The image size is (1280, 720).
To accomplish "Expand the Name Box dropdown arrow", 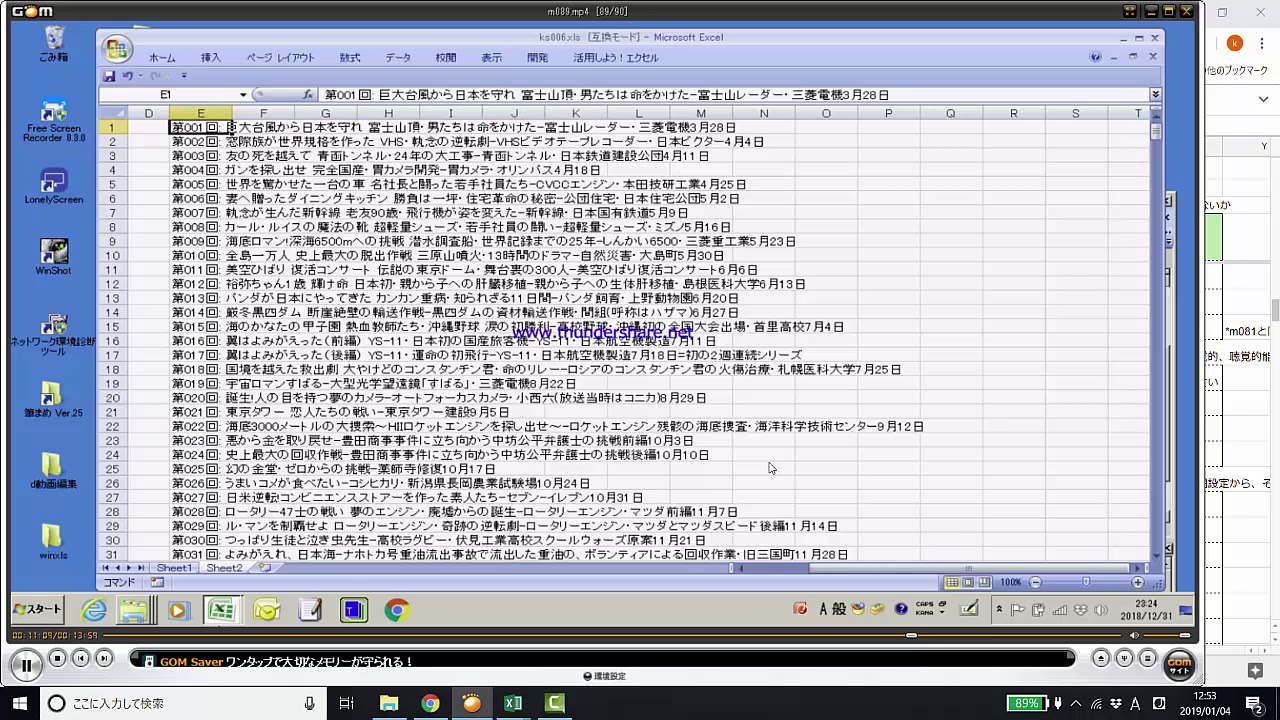I will [242, 95].
